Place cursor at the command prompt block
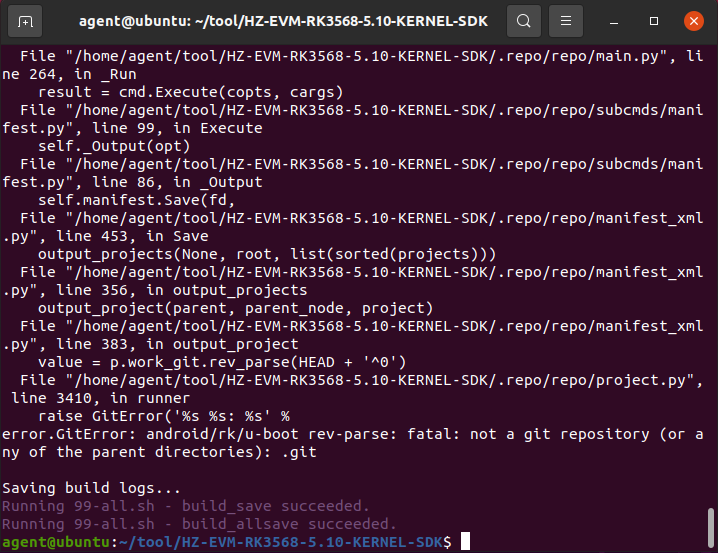The height and width of the screenshot is (553, 718). coord(465,542)
